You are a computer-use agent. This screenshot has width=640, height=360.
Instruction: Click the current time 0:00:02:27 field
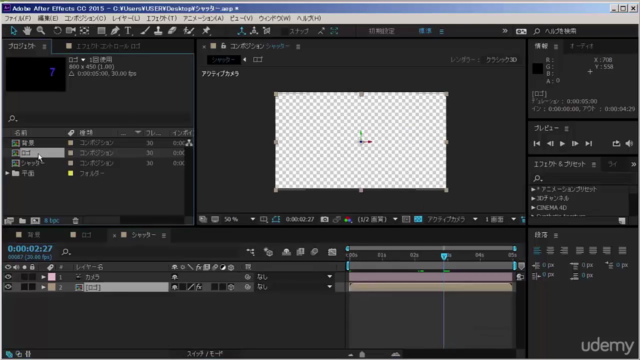[x=30, y=249]
